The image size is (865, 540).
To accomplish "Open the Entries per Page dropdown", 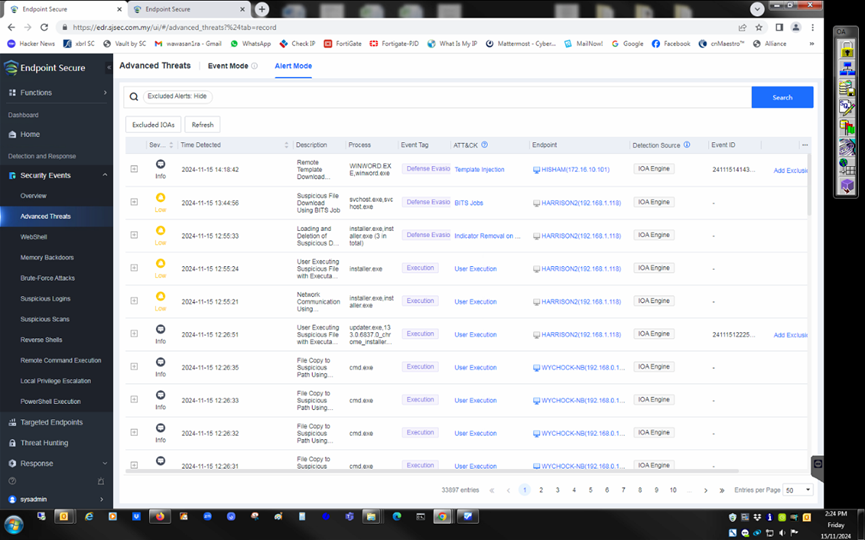I will click(x=798, y=490).
